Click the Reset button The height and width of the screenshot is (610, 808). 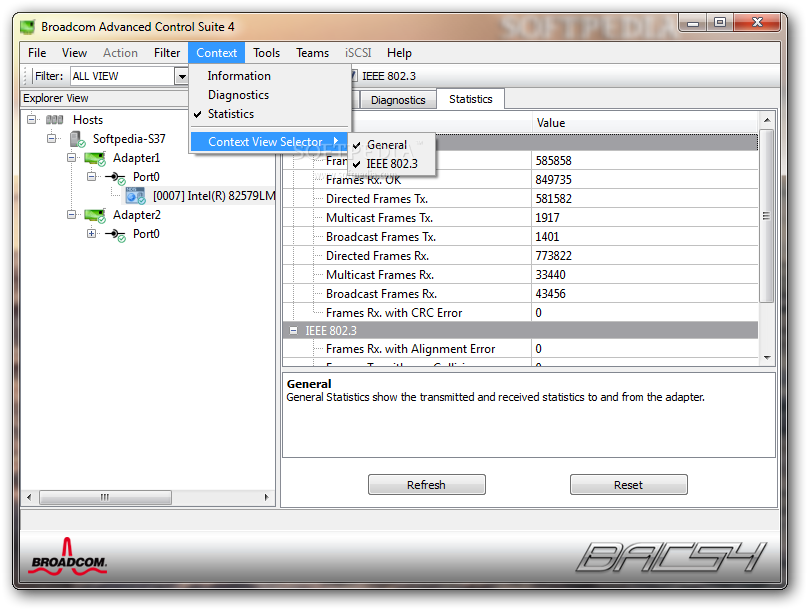tap(629, 485)
